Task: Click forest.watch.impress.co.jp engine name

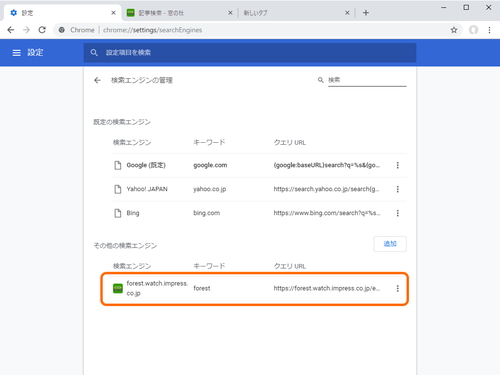Action: click(x=157, y=288)
